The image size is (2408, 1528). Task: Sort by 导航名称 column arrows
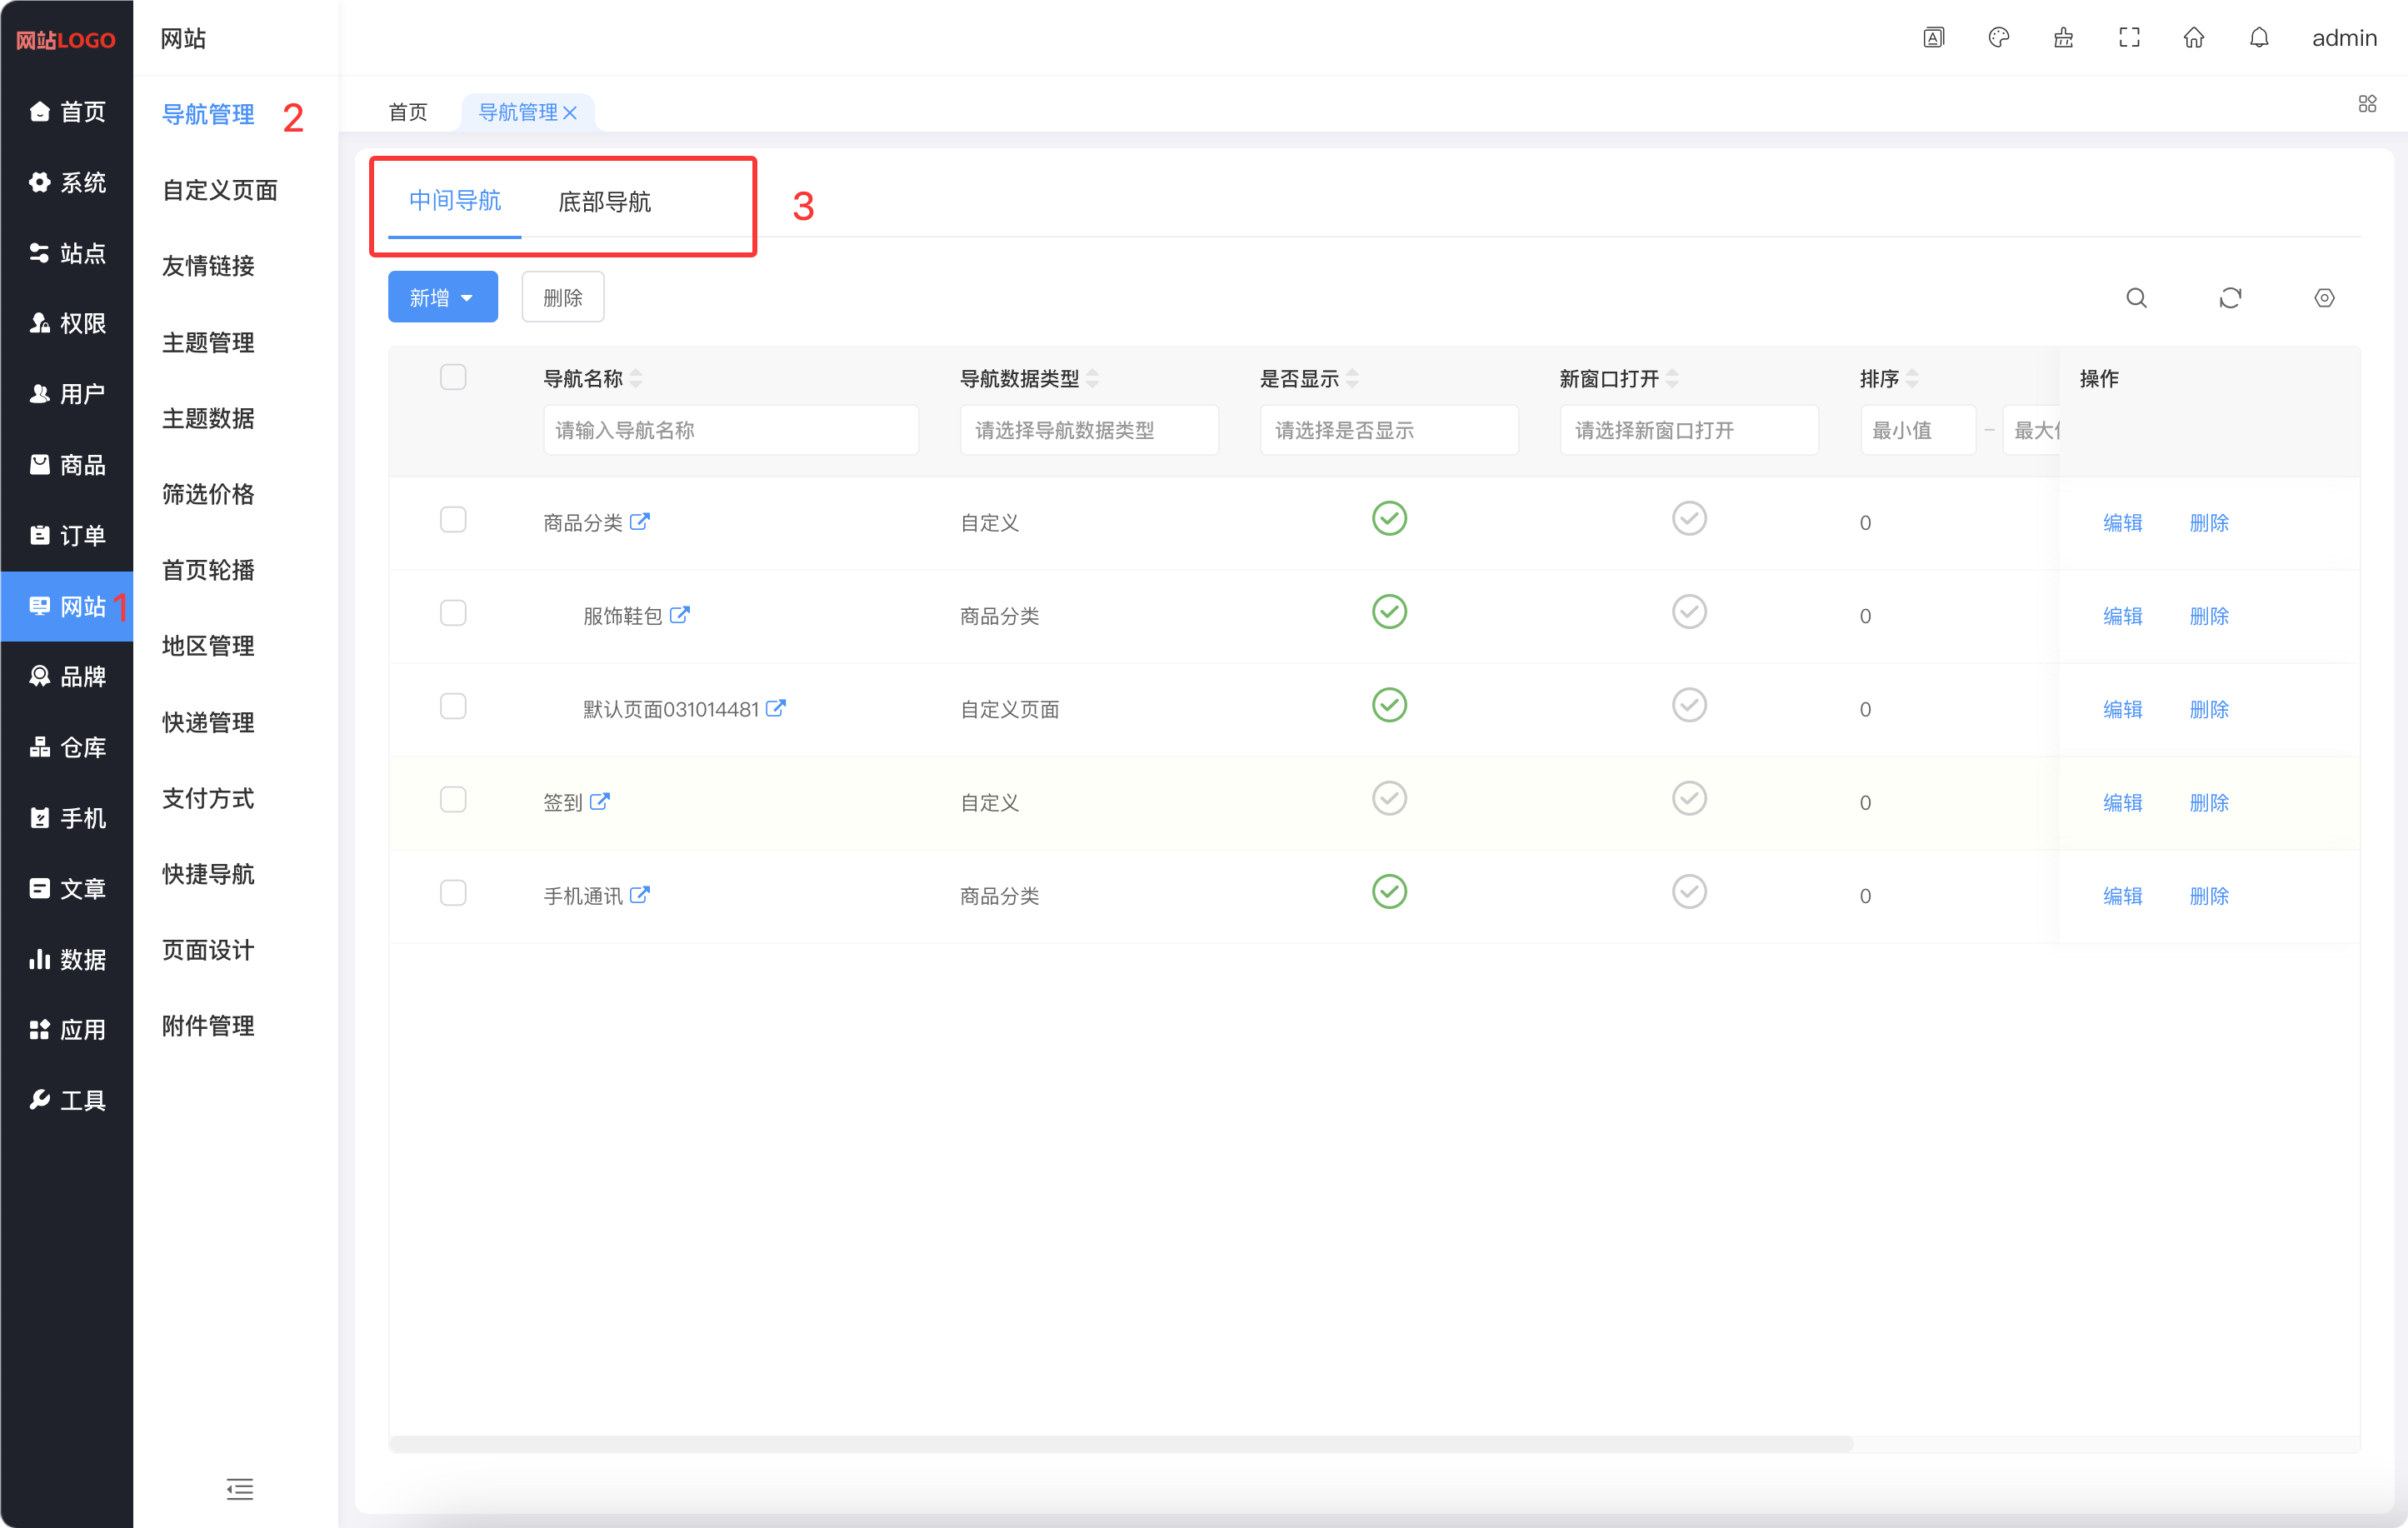coord(636,379)
